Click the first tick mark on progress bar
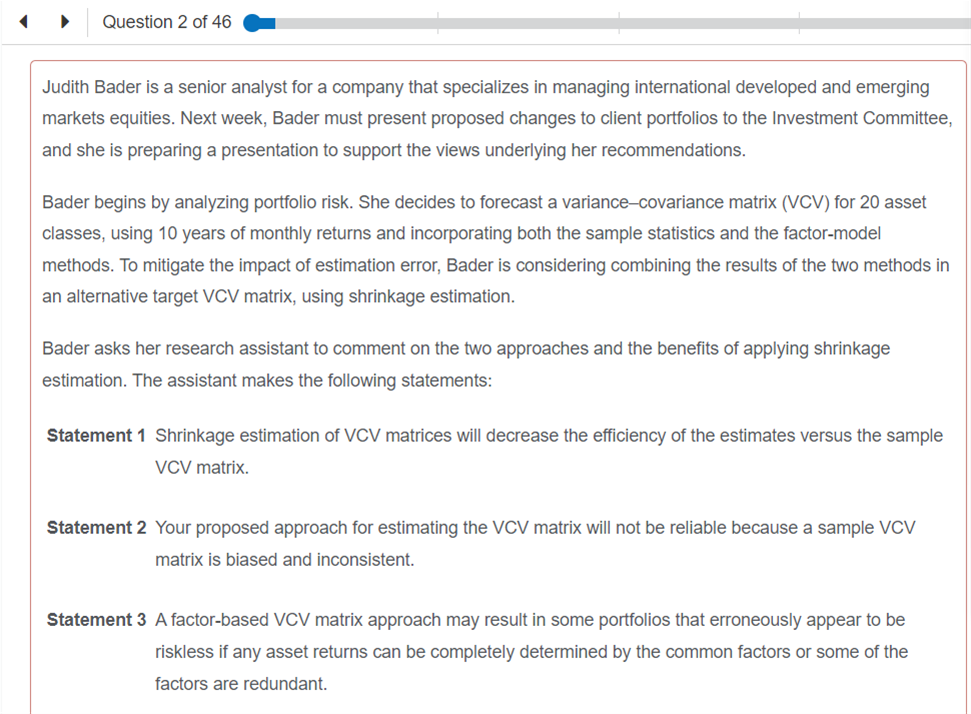971x714 pixels. coord(438,23)
